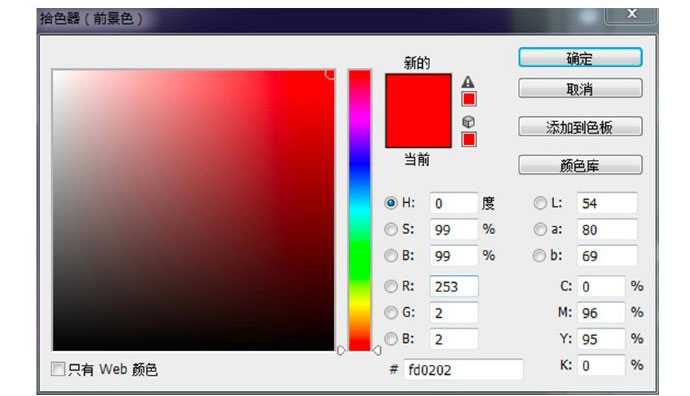The image size is (690, 396).
Task: Select the L lightness radio button
Action: tap(540, 203)
